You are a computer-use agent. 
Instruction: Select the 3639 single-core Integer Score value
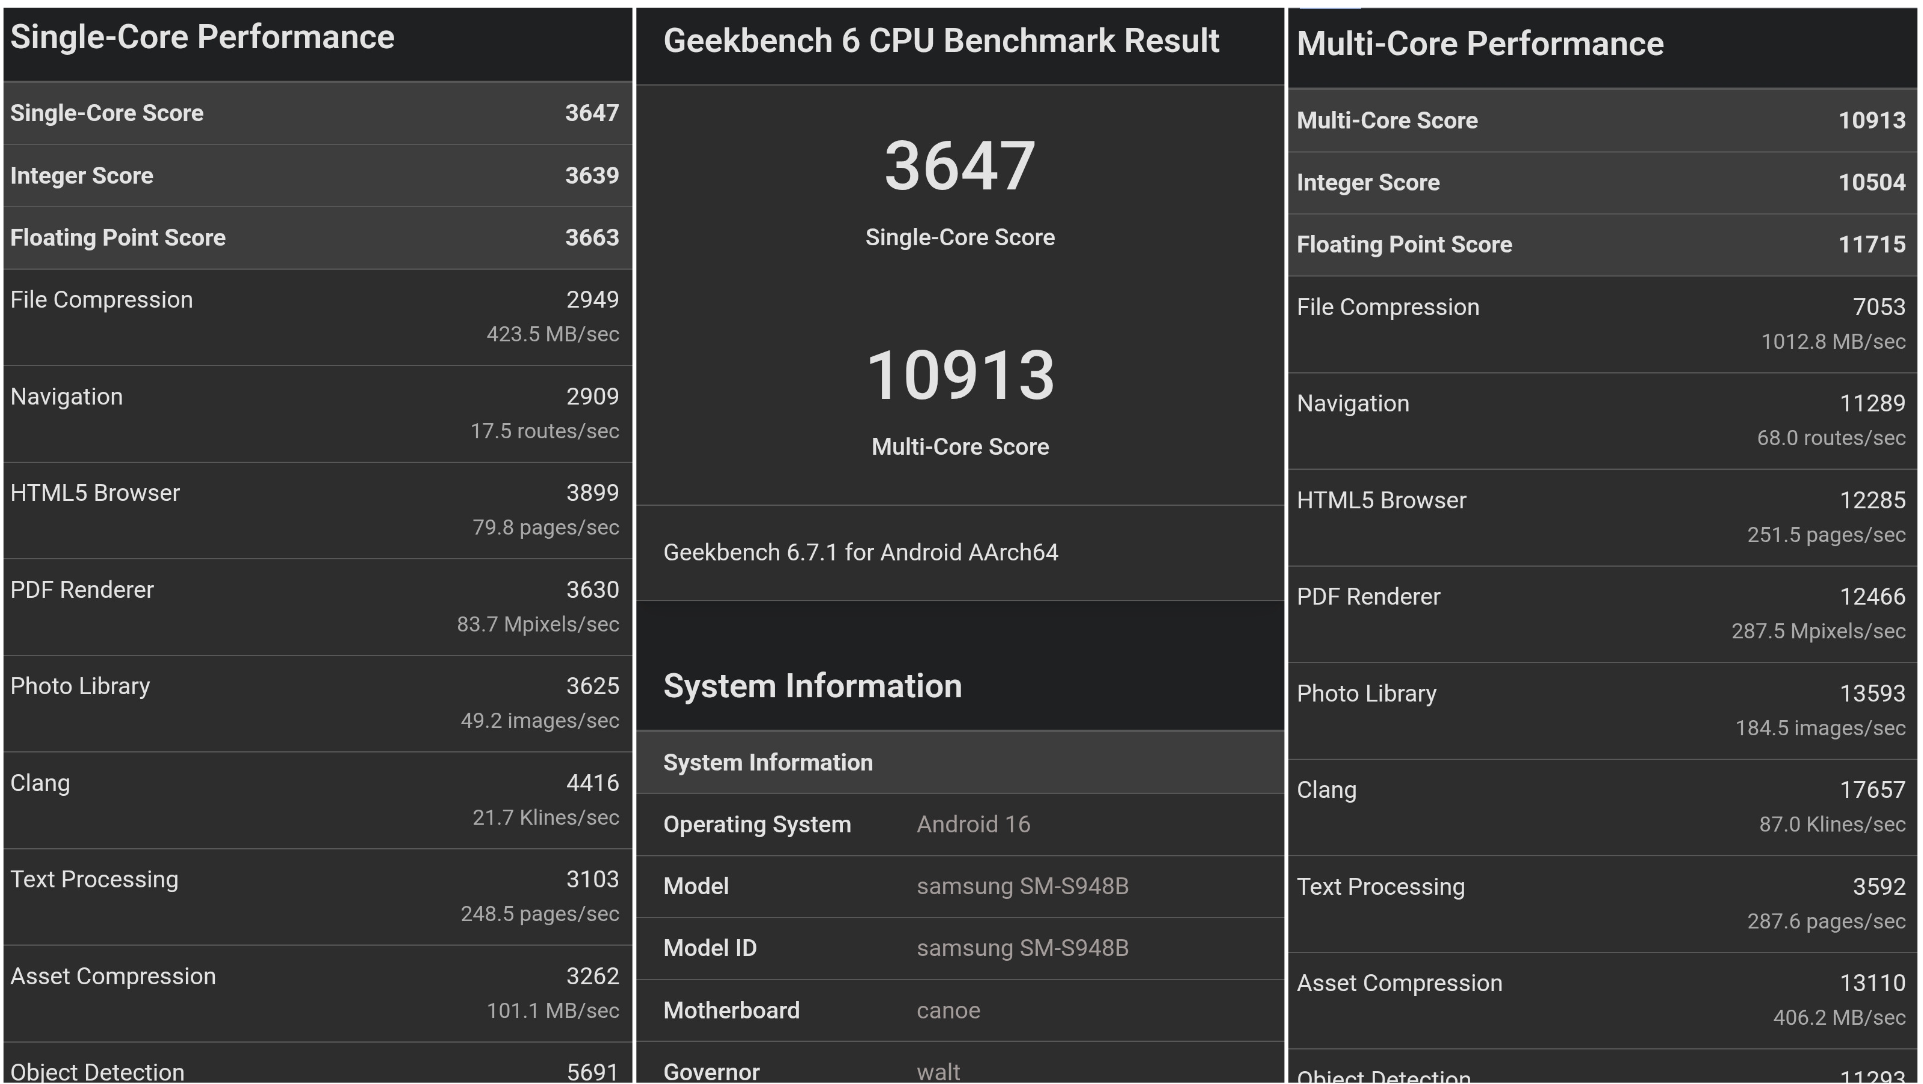(592, 176)
